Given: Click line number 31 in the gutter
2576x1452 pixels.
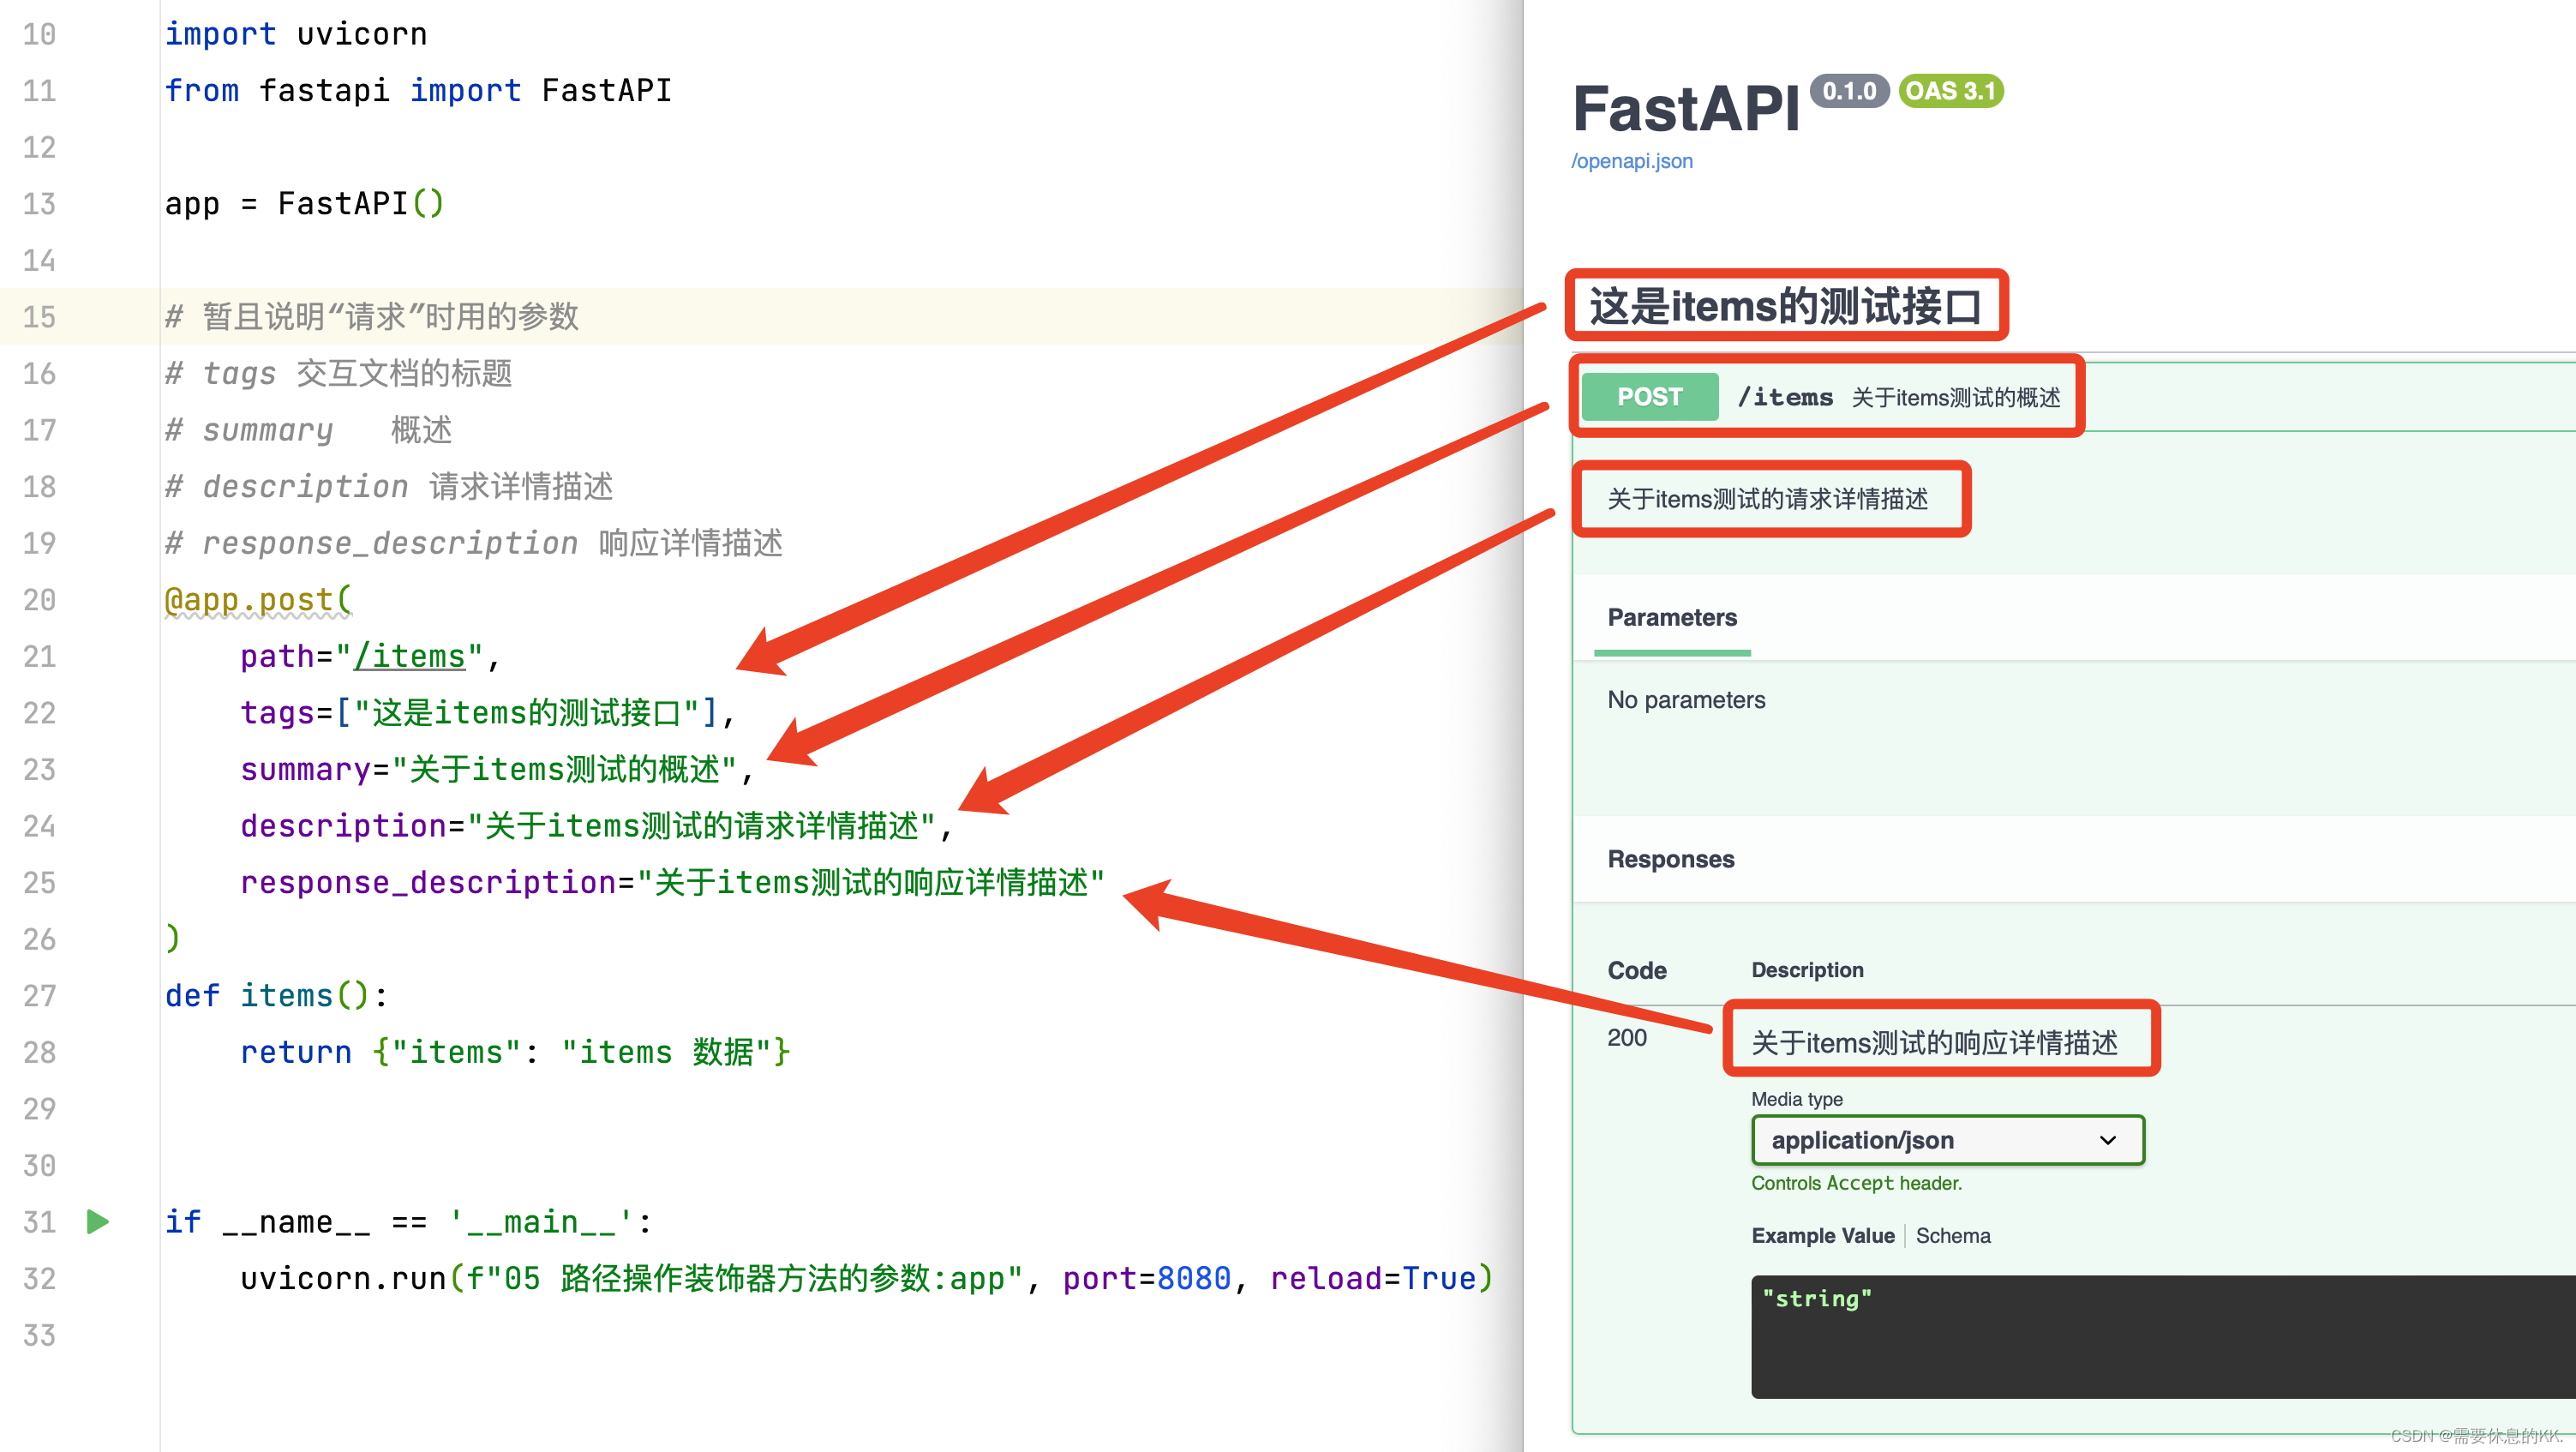Looking at the screenshot, I should [39, 1222].
